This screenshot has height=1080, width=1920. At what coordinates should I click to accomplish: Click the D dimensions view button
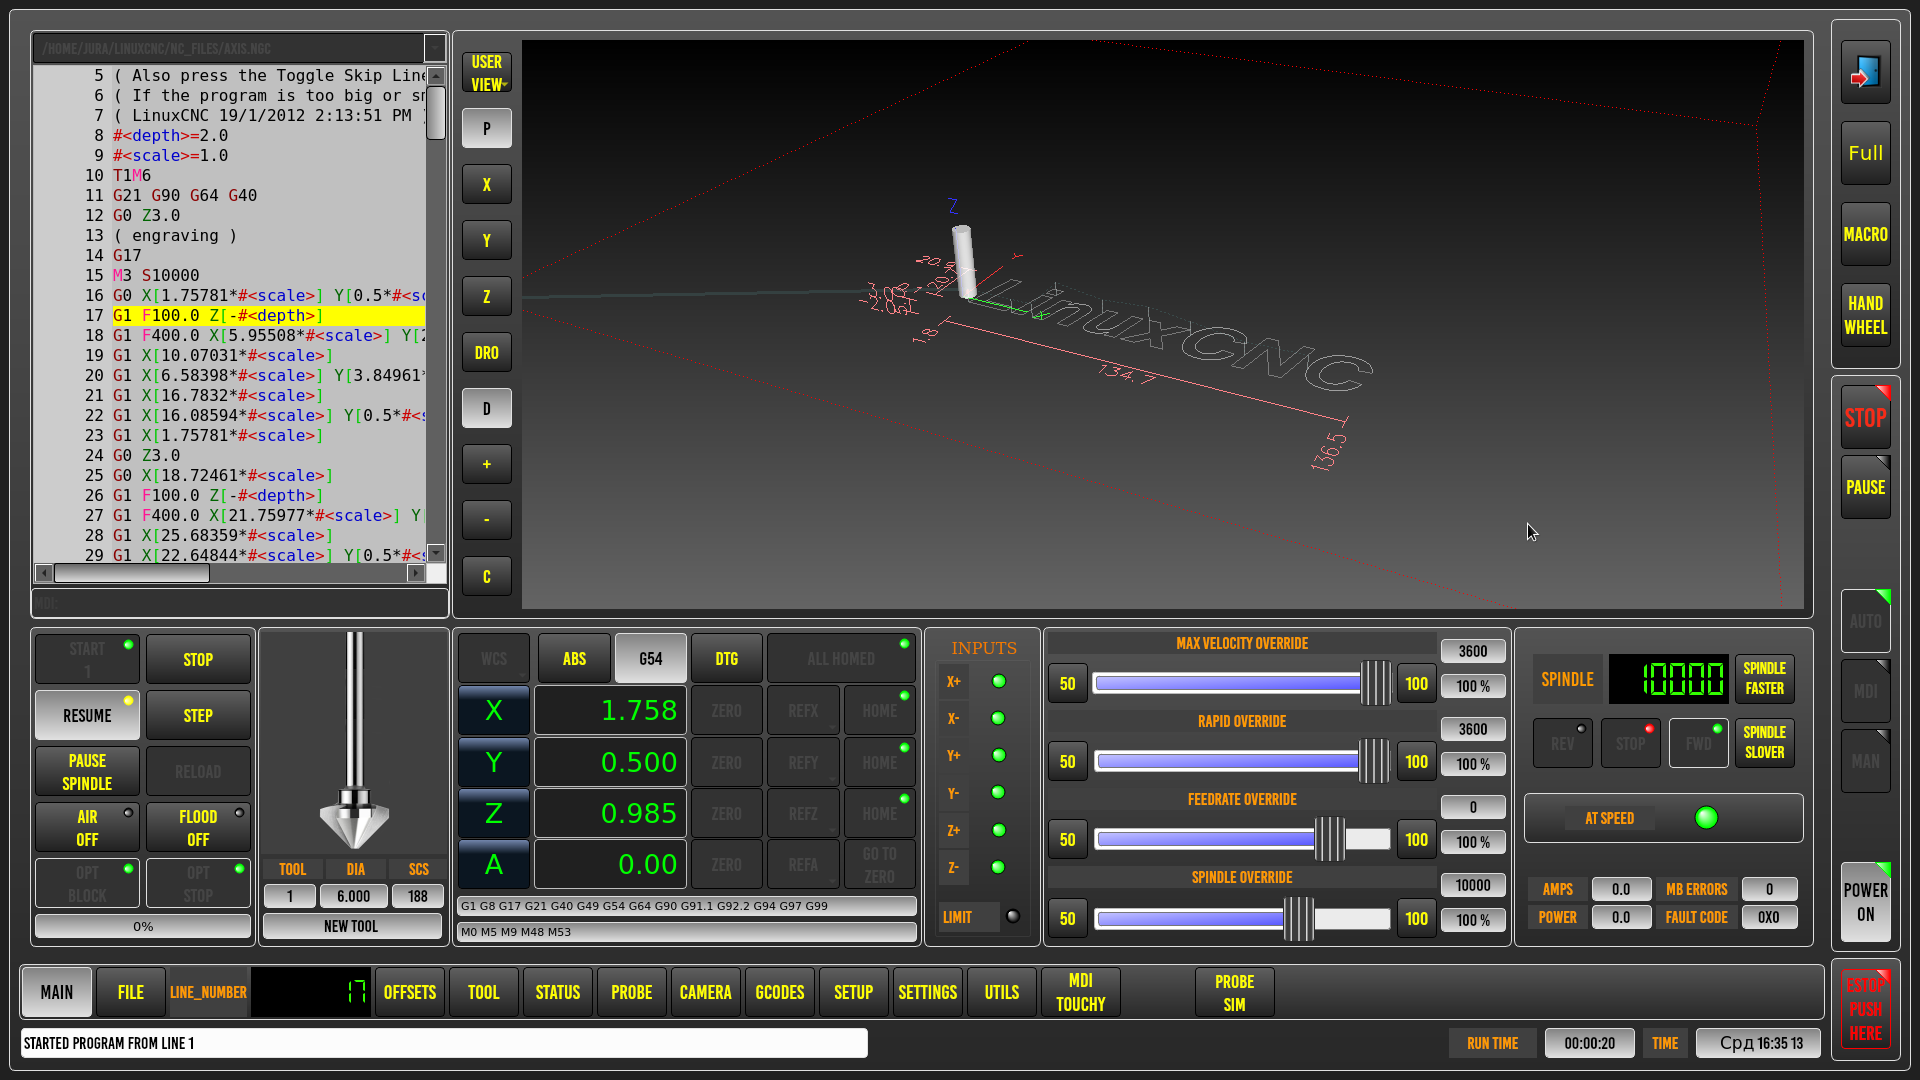(x=487, y=409)
